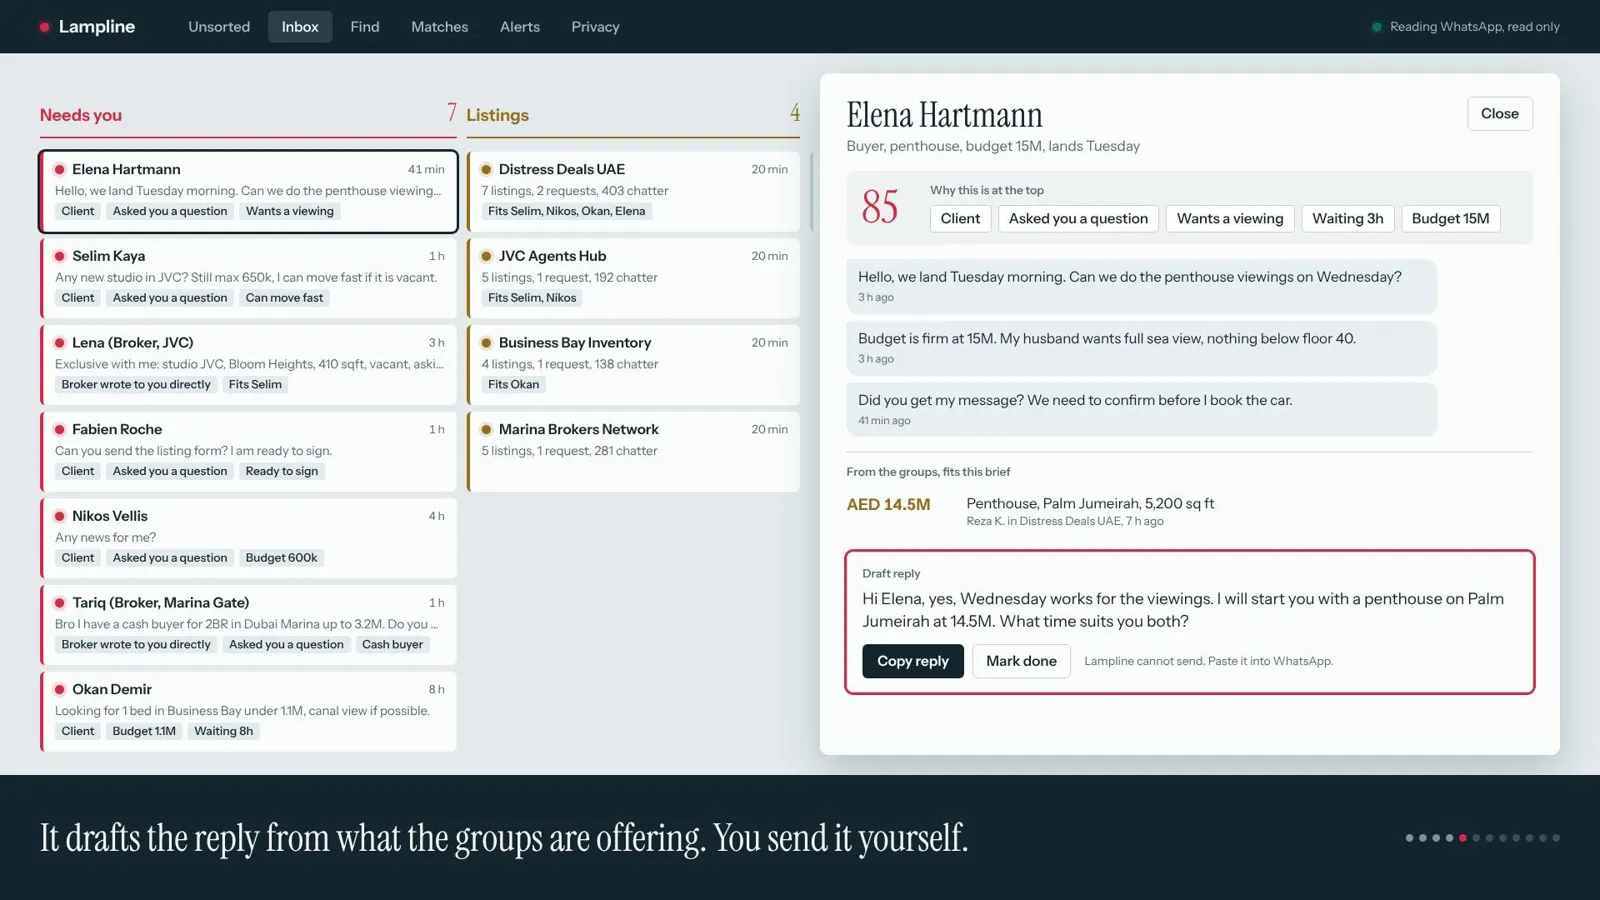Mark Elena's conversation as done
Viewport: 1600px width, 900px height.
1021,661
